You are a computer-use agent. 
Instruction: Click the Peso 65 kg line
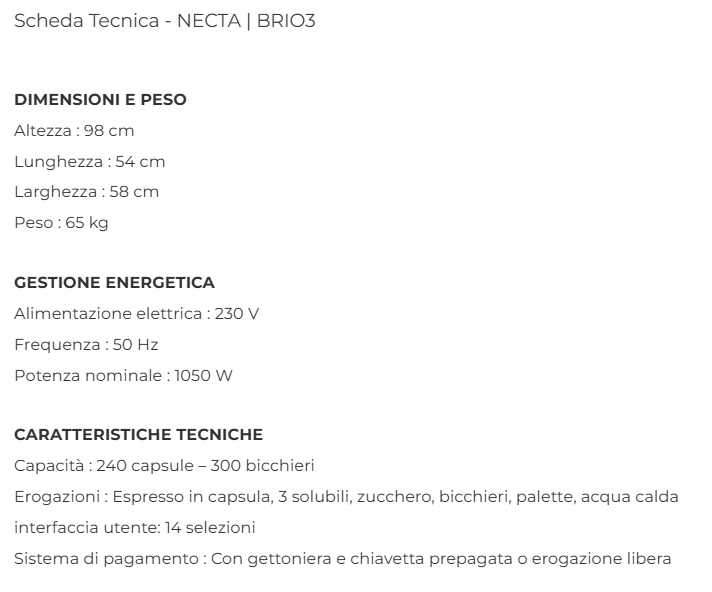click(61, 223)
